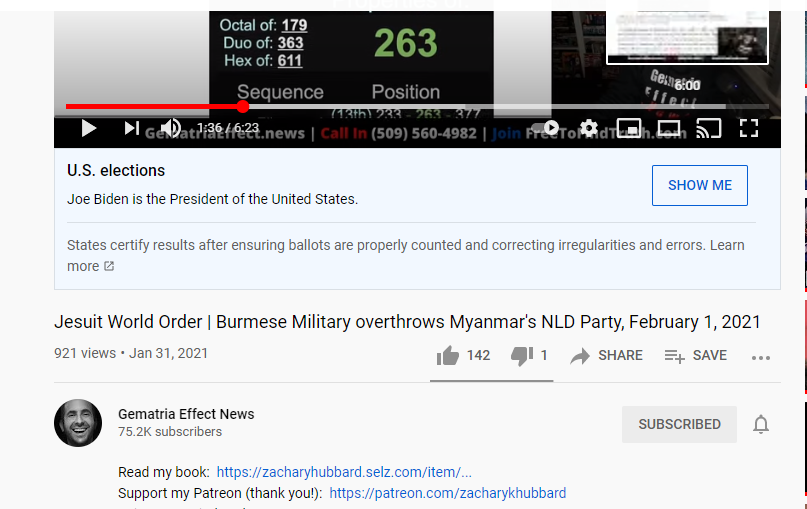Switch to theater mode

click(x=669, y=128)
